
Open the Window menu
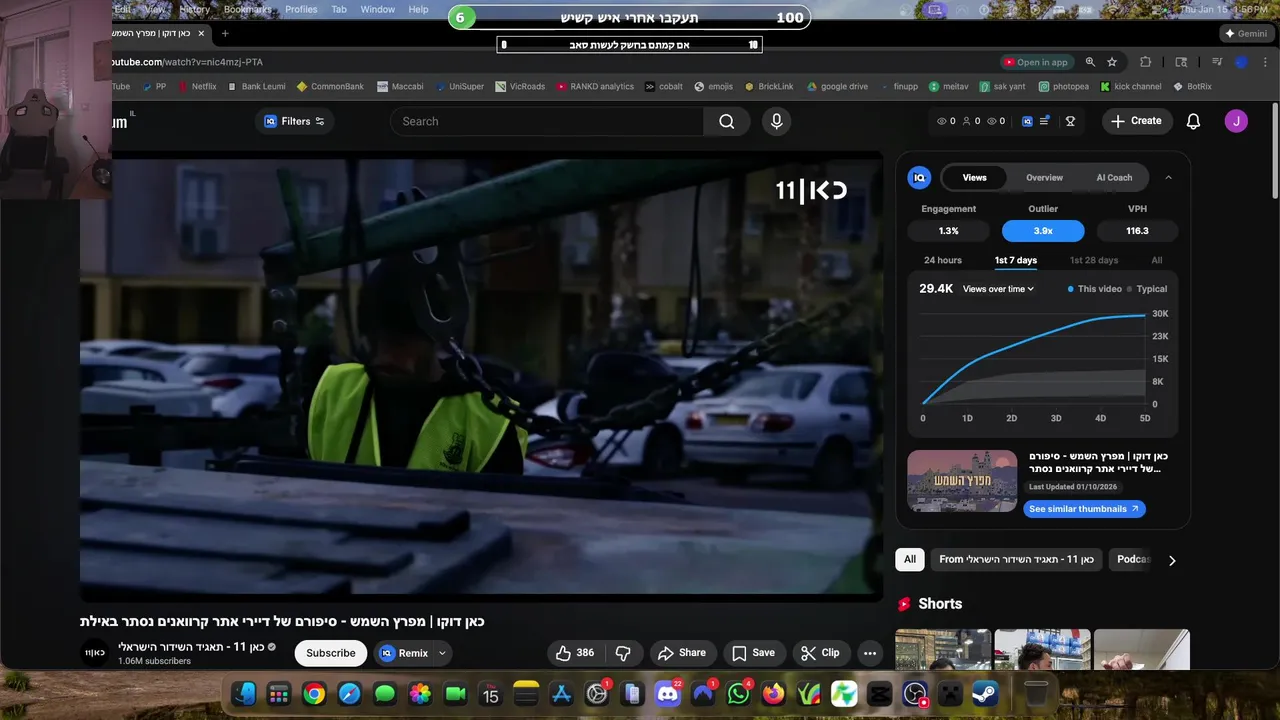coord(377,9)
